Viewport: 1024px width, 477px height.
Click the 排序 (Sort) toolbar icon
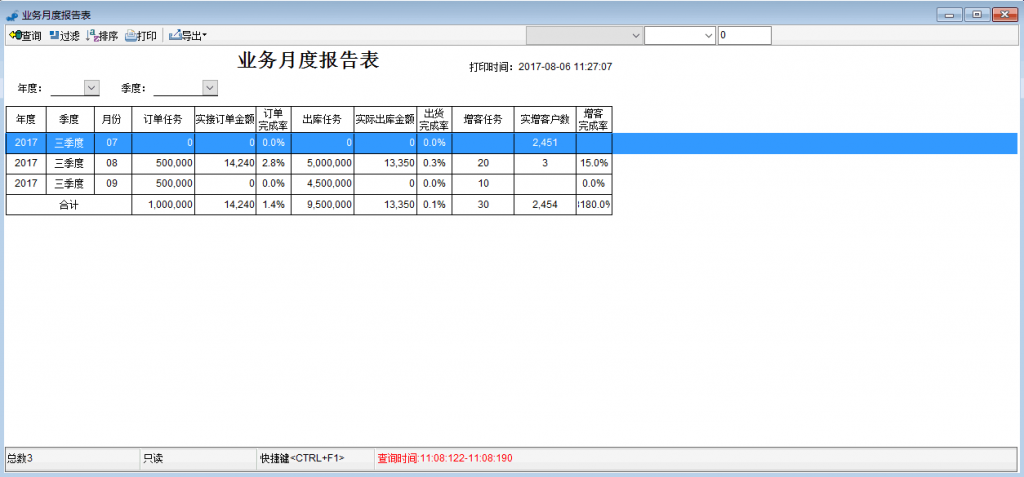point(102,36)
